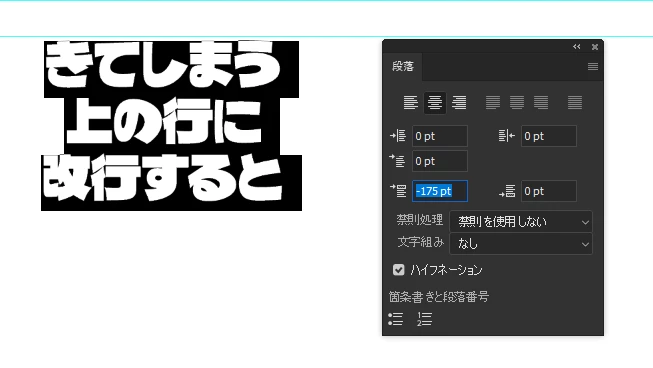Select left align text icon
653x368 pixels.
coord(411,102)
